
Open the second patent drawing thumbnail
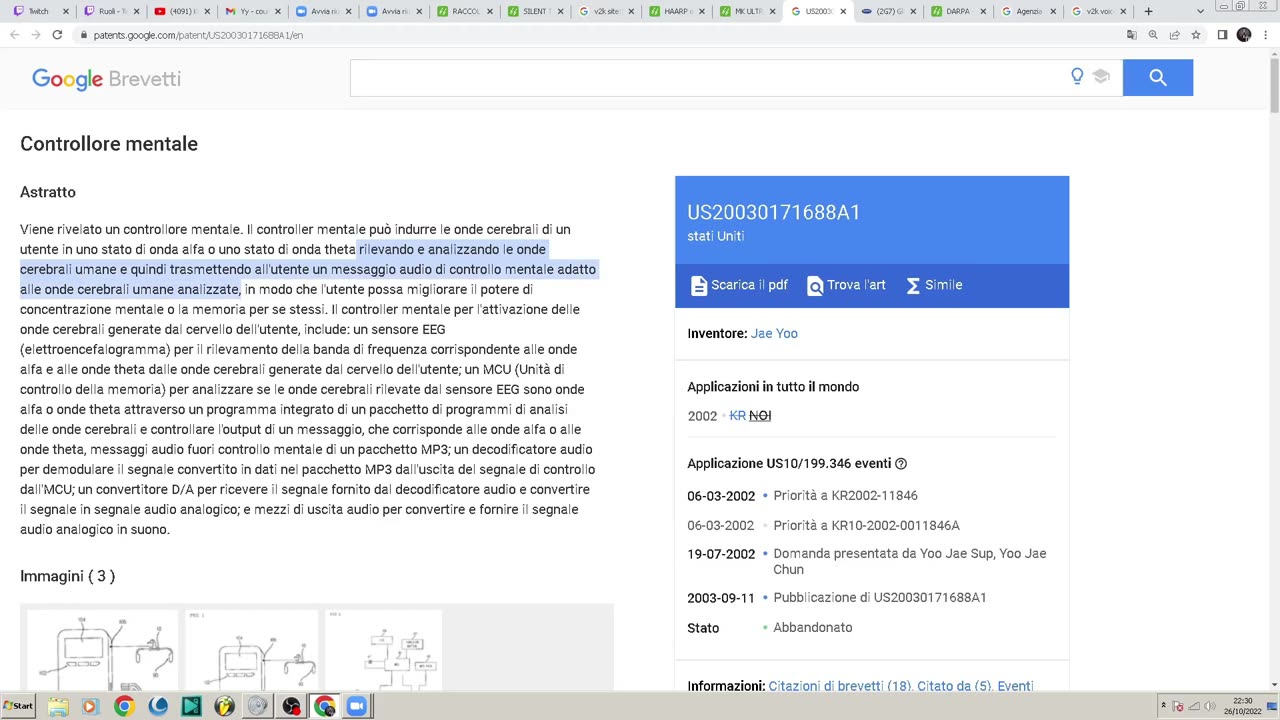[x=252, y=650]
